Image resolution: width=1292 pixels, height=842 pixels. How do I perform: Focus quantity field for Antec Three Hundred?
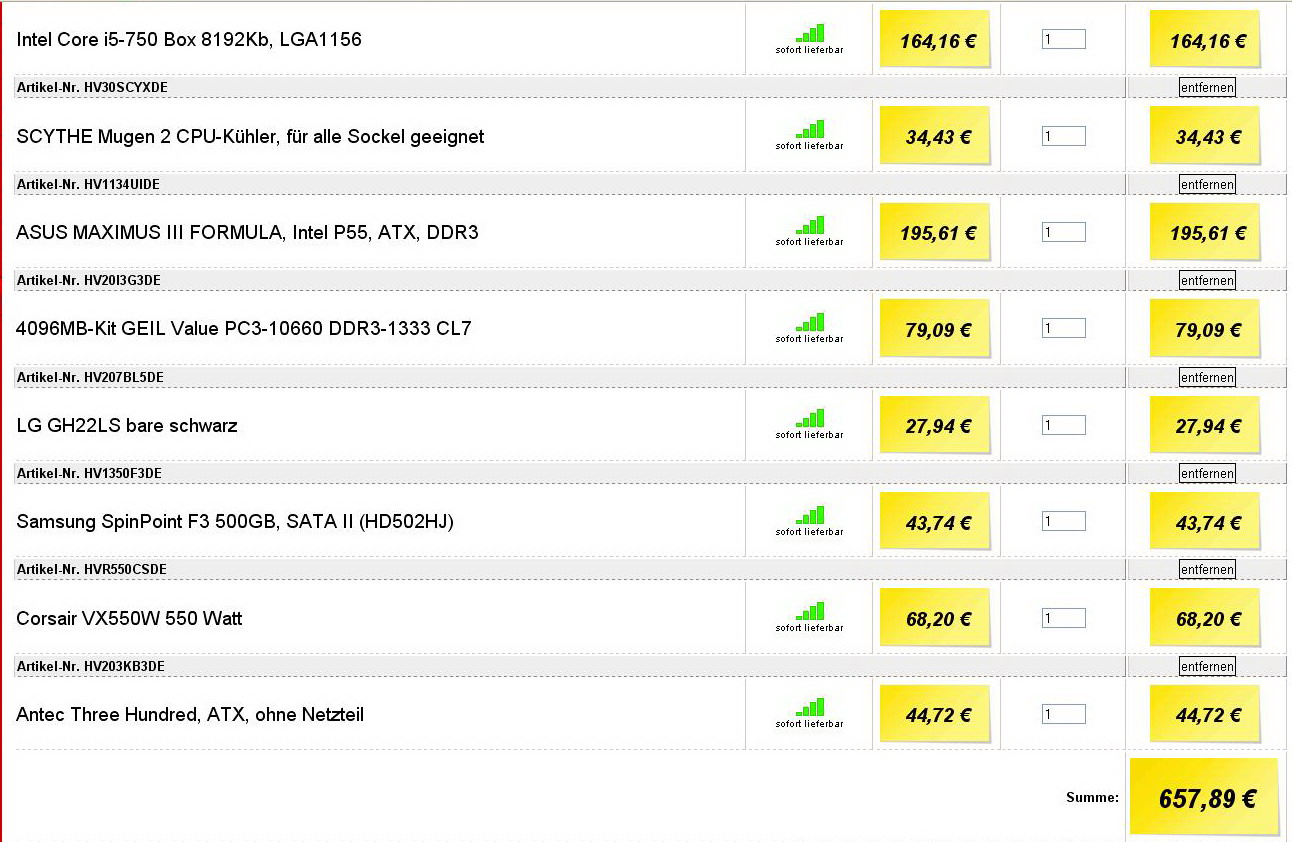pos(1063,714)
